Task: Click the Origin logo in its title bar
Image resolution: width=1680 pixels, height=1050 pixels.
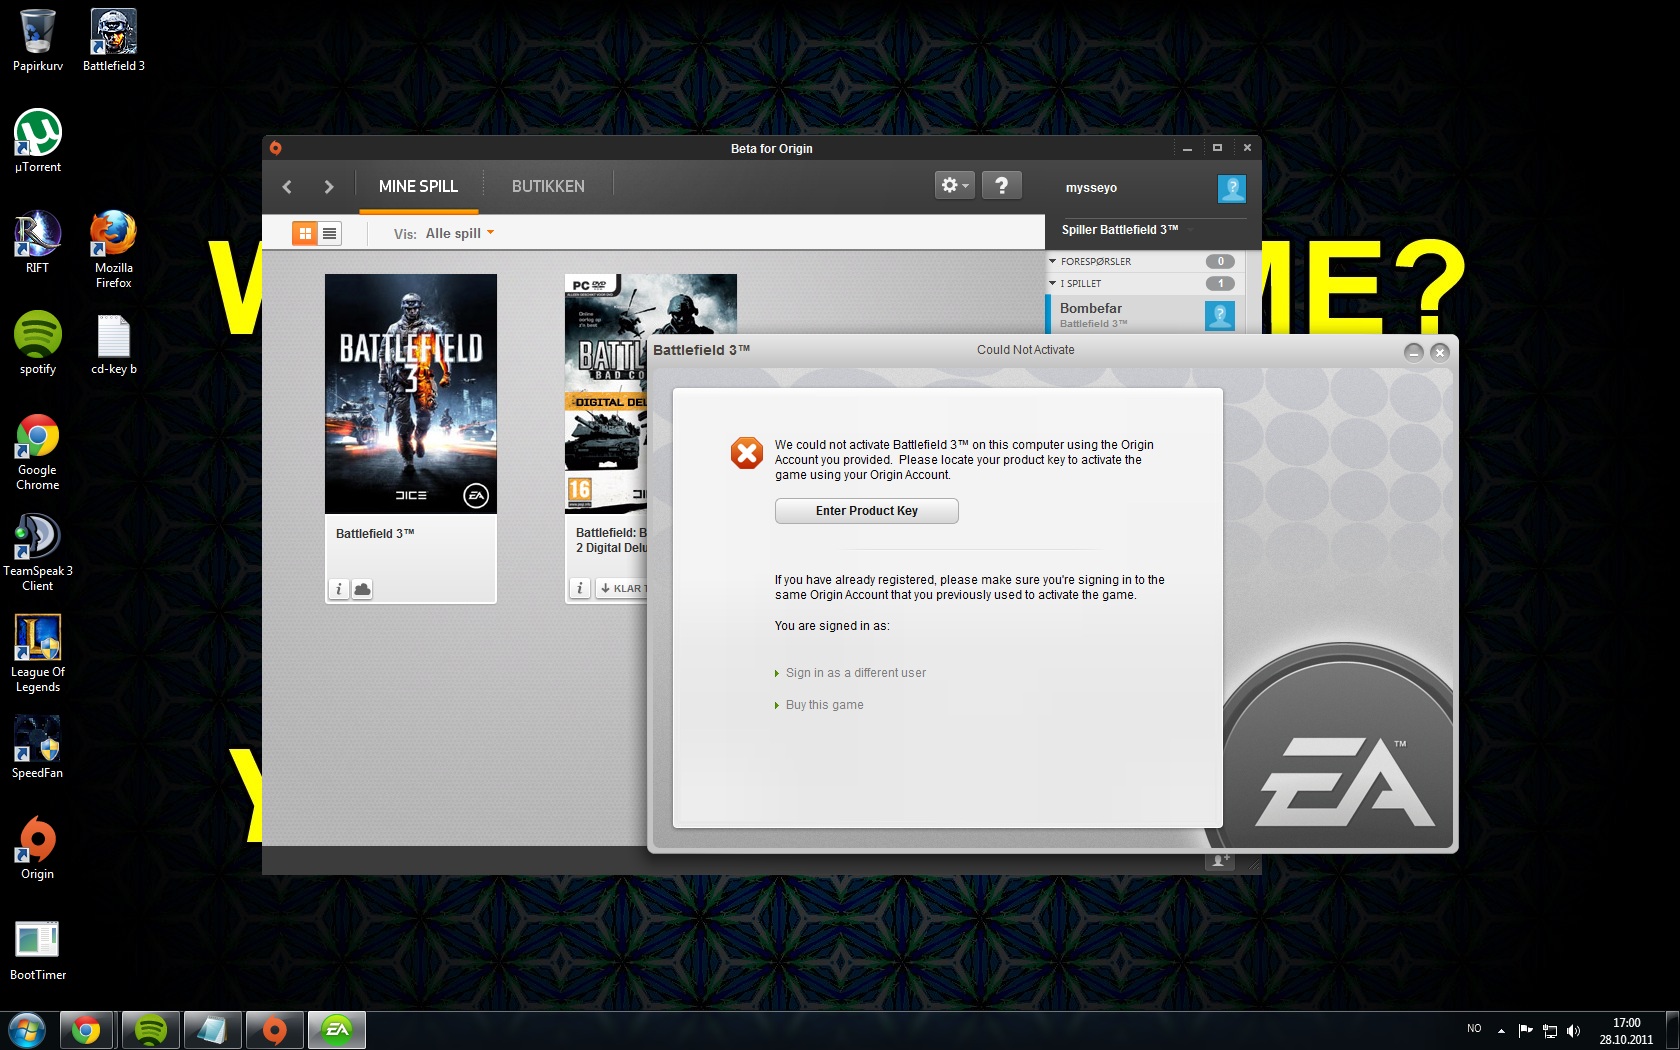Action: click(275, 148)
